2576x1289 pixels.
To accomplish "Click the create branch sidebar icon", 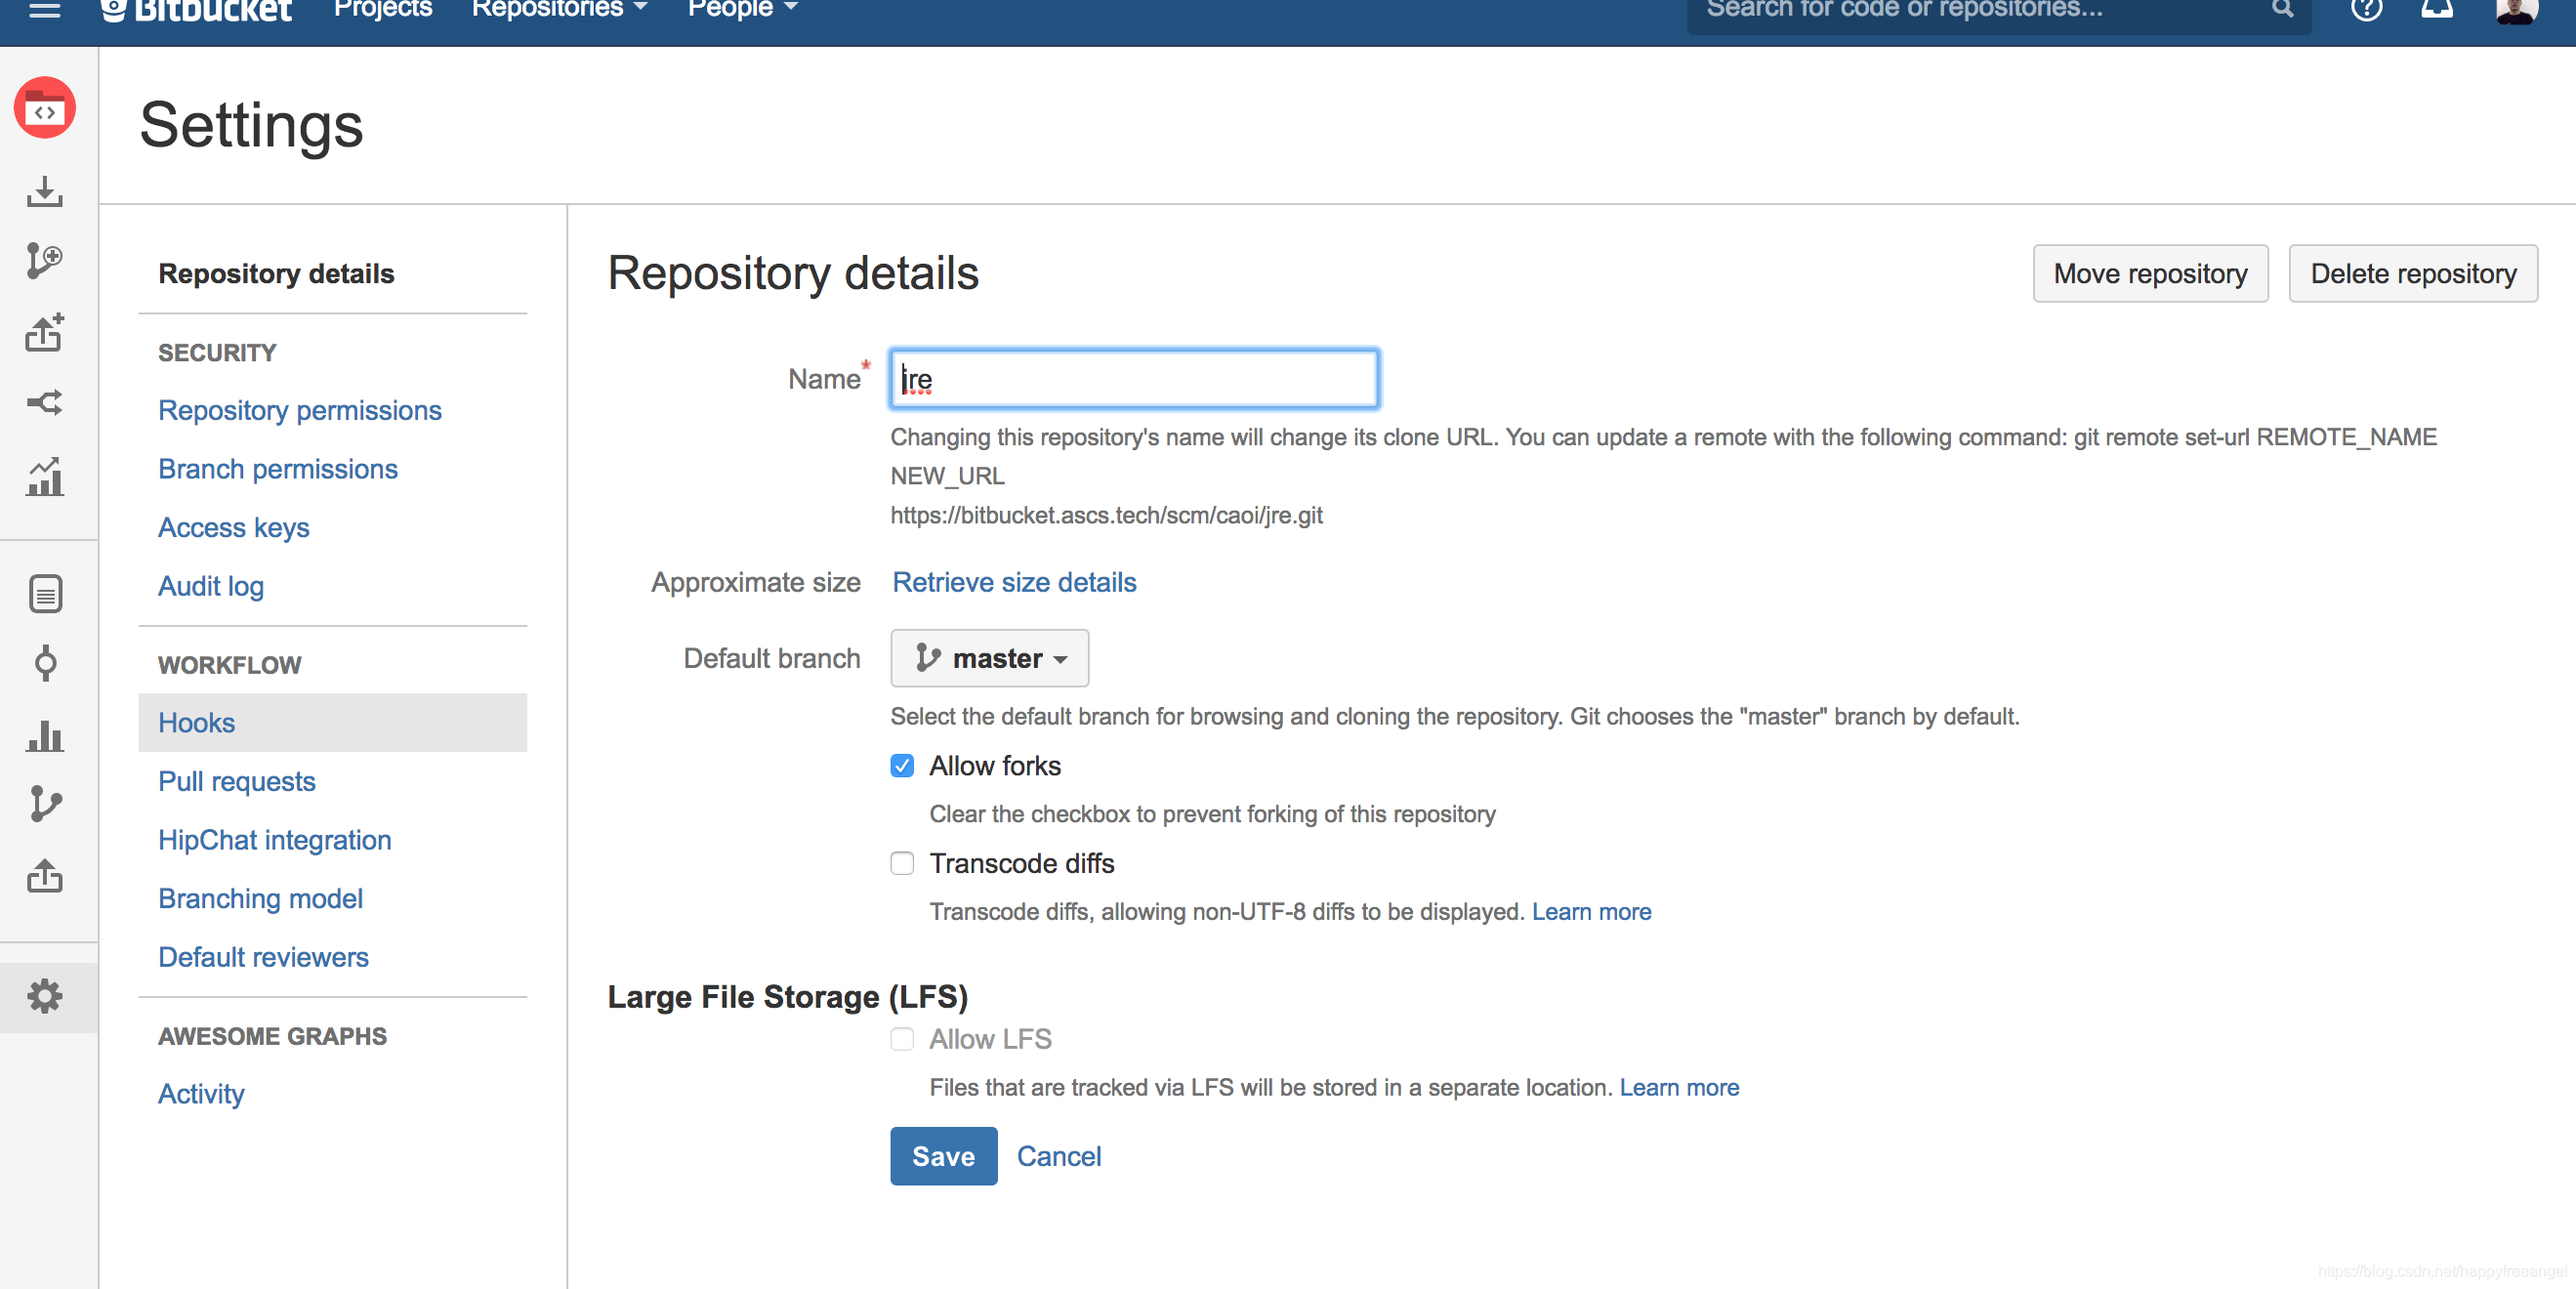I will pyautogui.click(x=44, y=260).
